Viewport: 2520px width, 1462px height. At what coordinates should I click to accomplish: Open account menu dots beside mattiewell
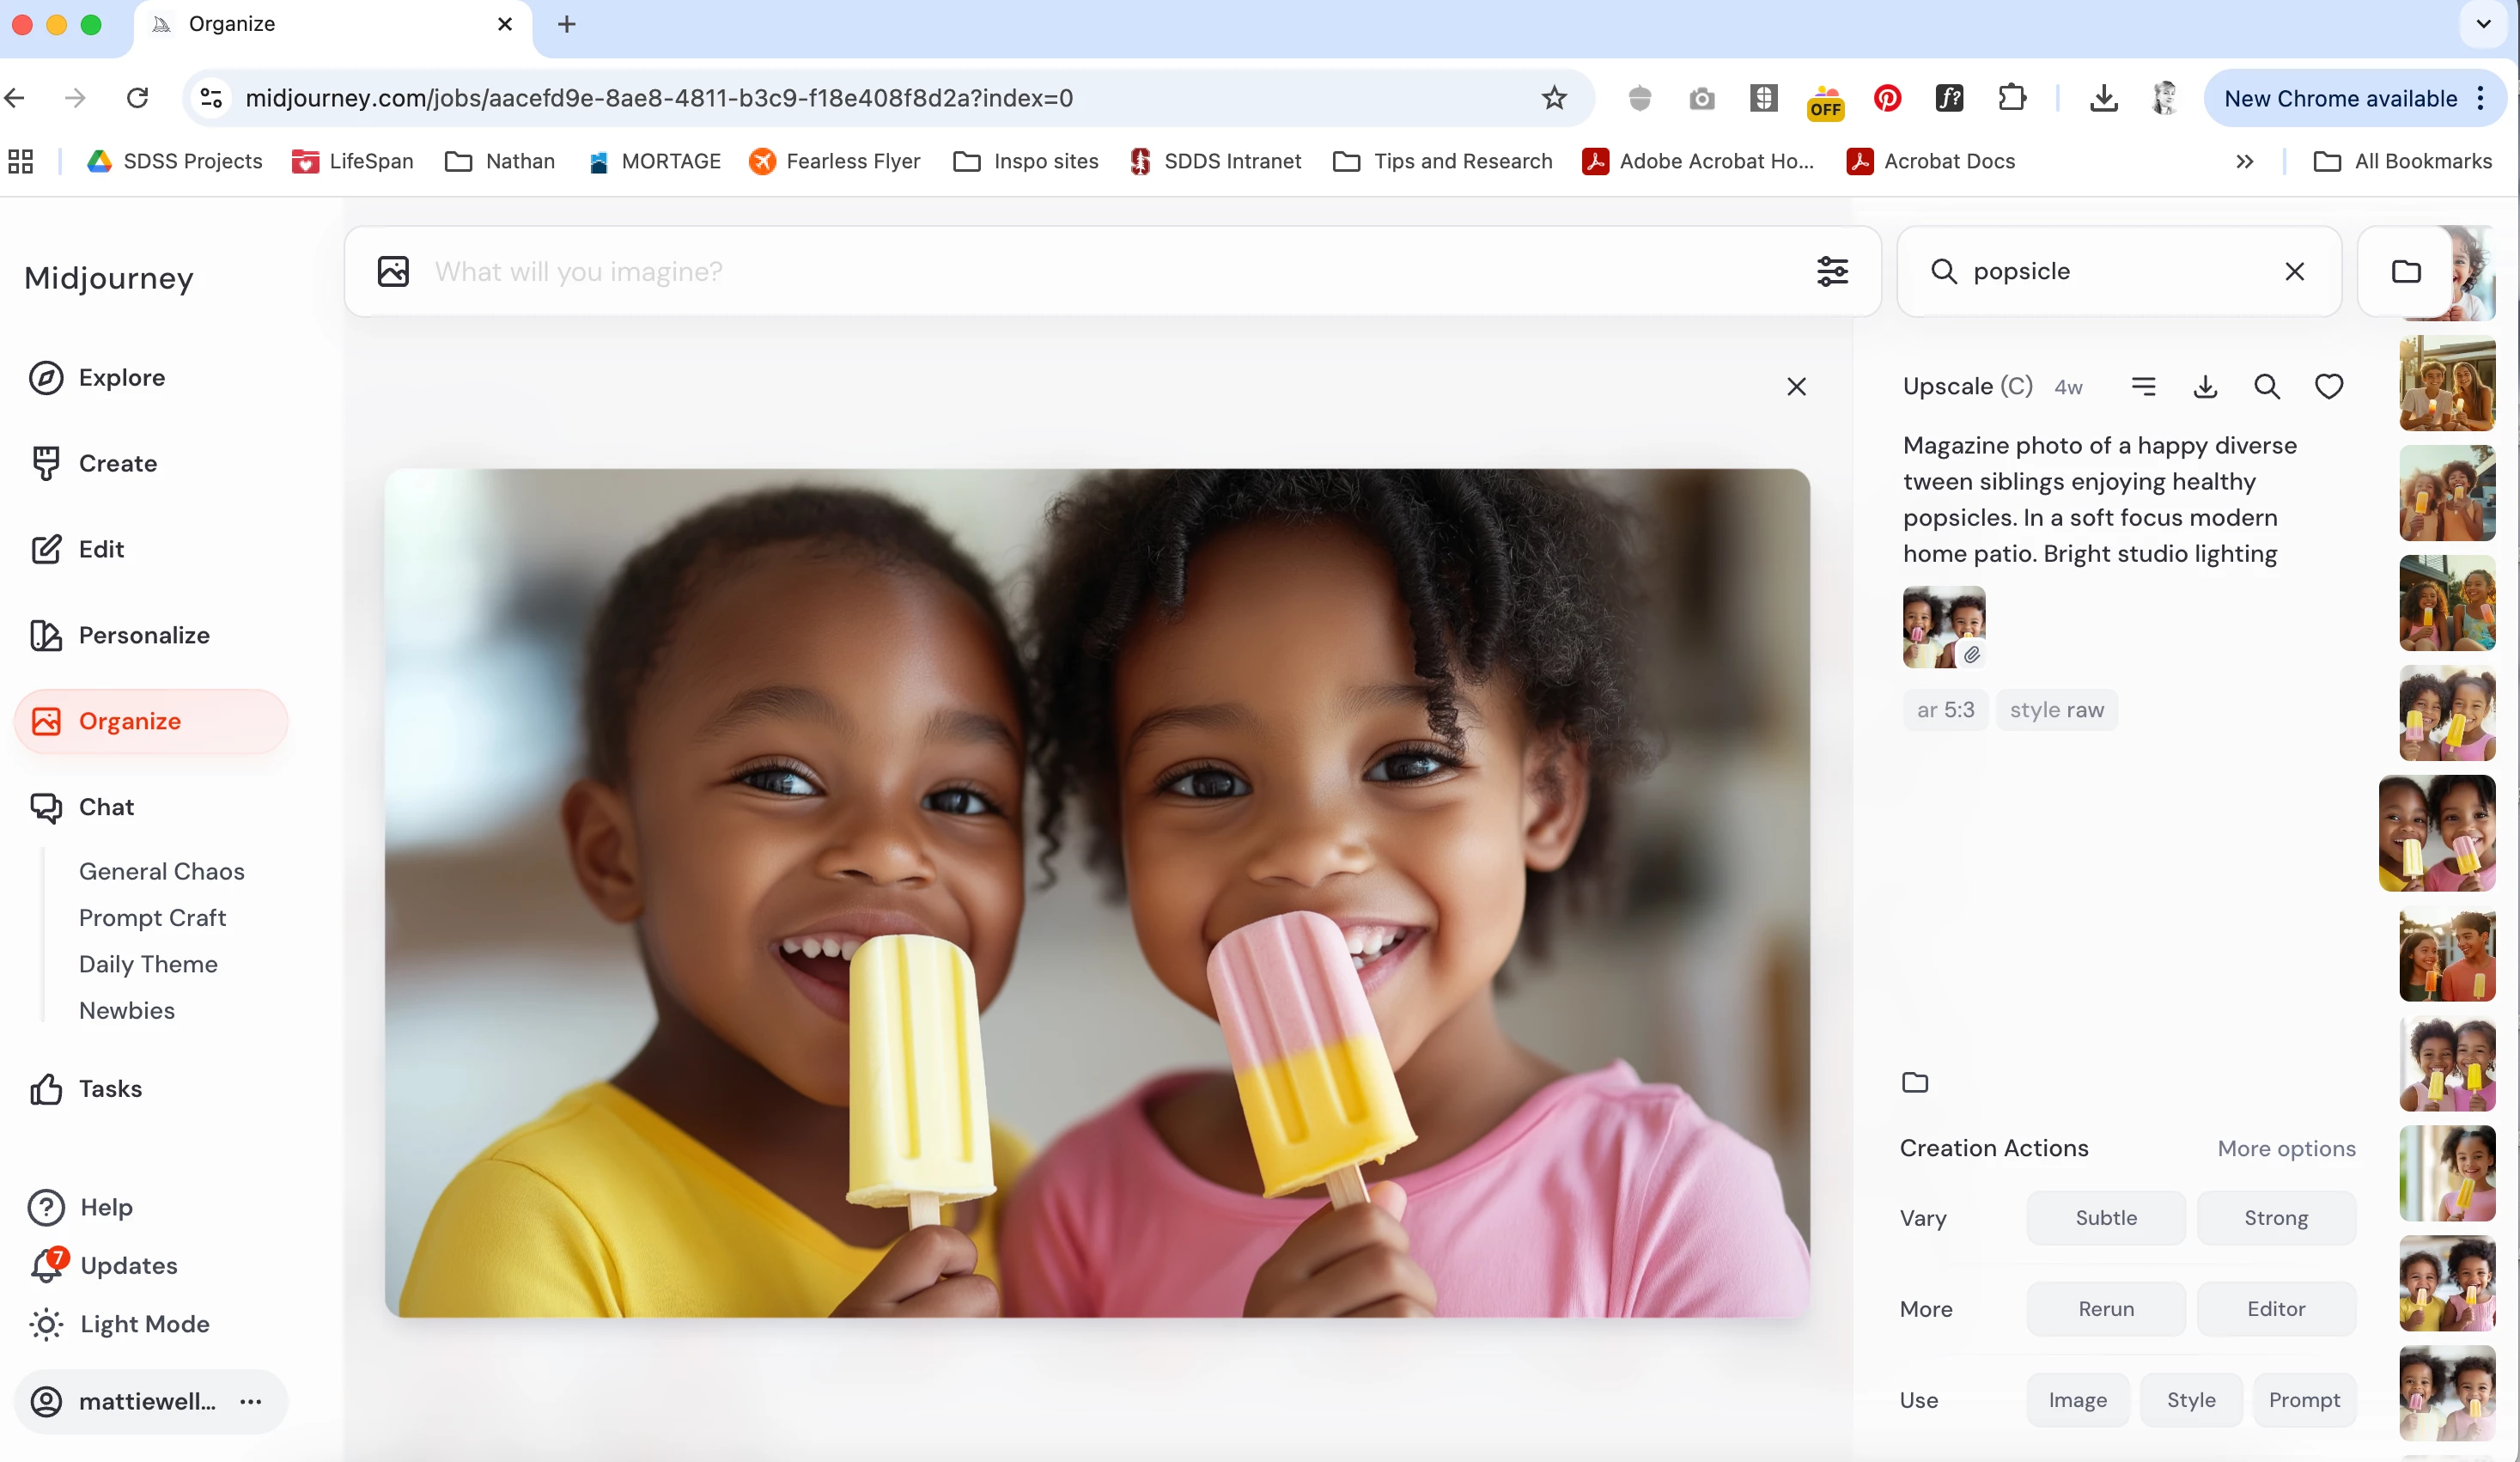251,1401
